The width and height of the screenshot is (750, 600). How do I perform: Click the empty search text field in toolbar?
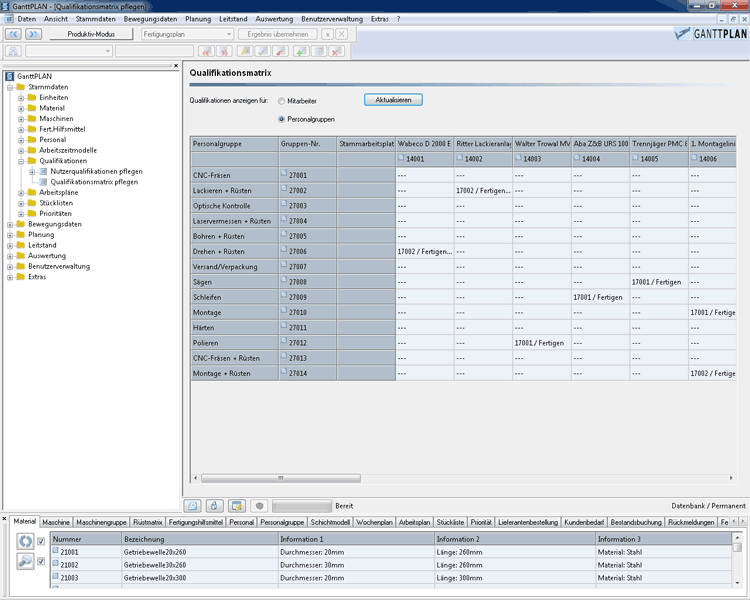(154, 51)
